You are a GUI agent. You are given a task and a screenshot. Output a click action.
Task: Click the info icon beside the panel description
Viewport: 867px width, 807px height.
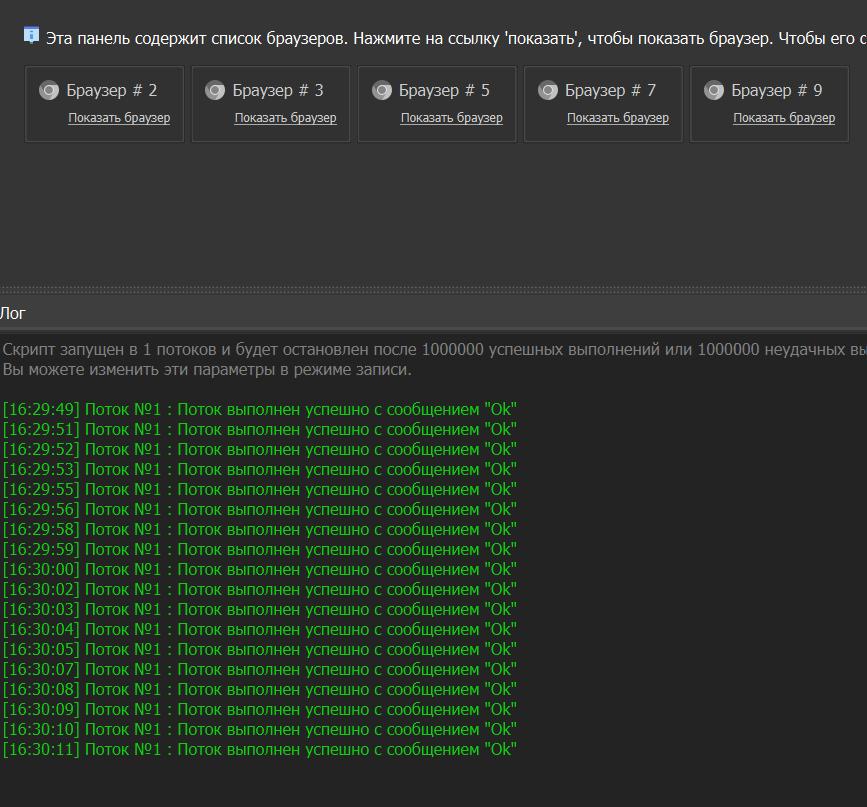point(31,35)
